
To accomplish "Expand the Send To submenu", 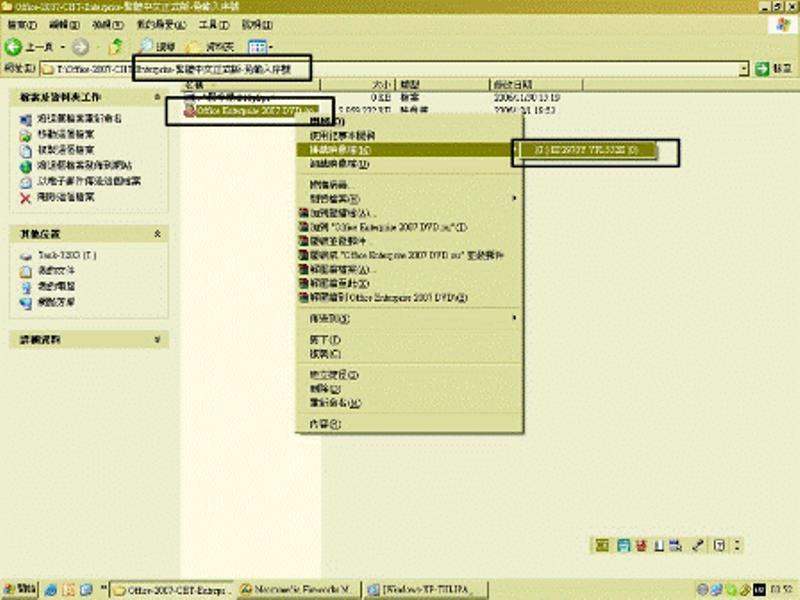I will tap(410, 318).
